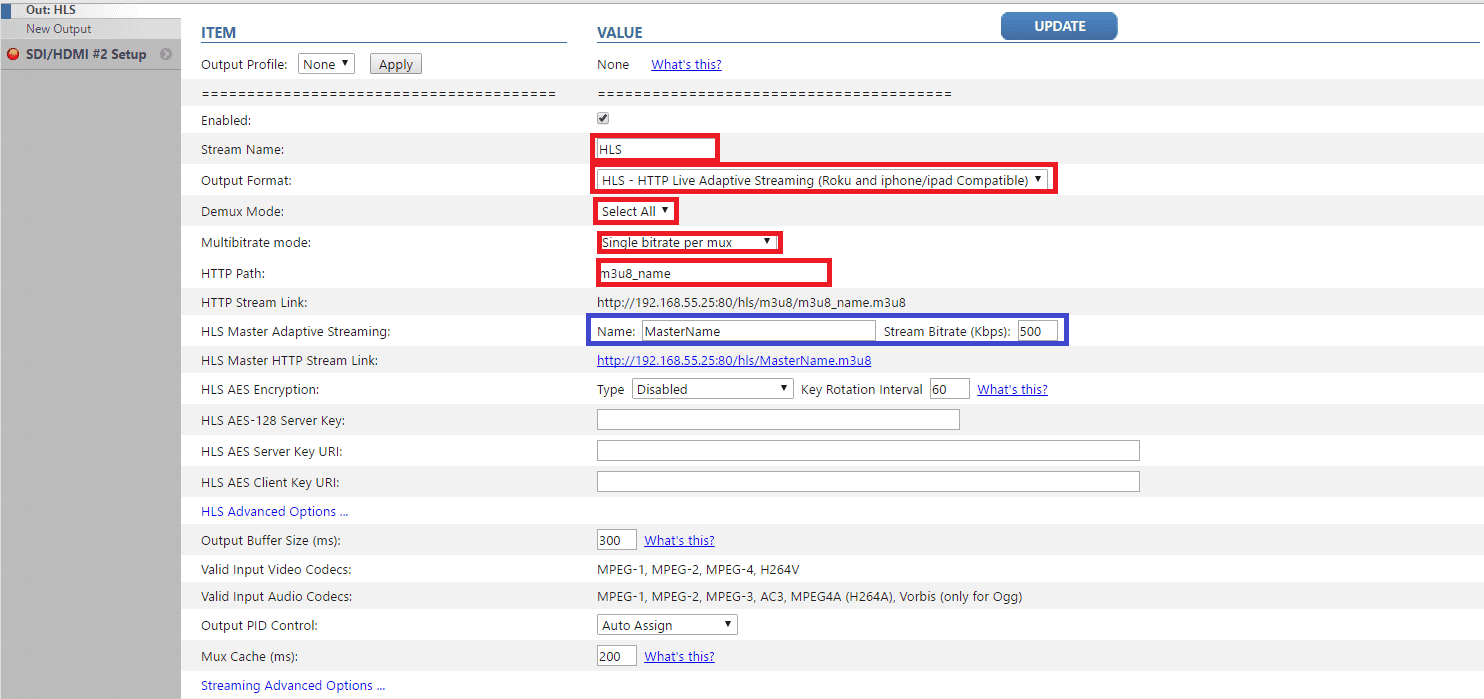The height and width of the screenshot is (699, 1484).
Task: Select the HTTP Stream Link URL text
Action: pos(751,302)
